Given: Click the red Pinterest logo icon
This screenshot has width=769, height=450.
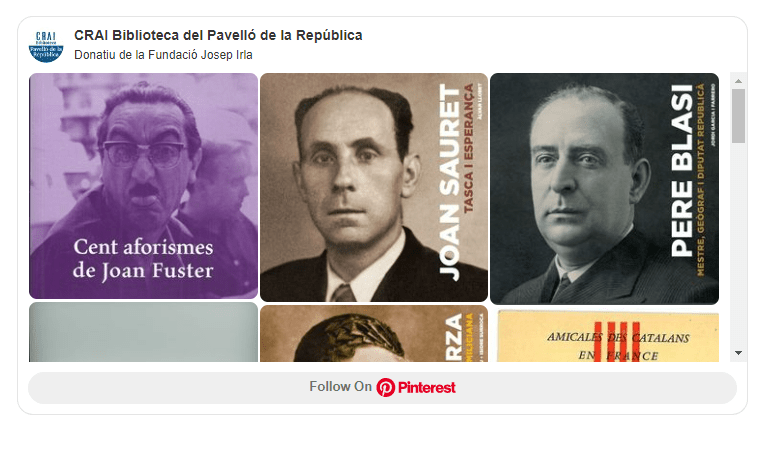Looking at the screenshot, I should tap(385, 388).
